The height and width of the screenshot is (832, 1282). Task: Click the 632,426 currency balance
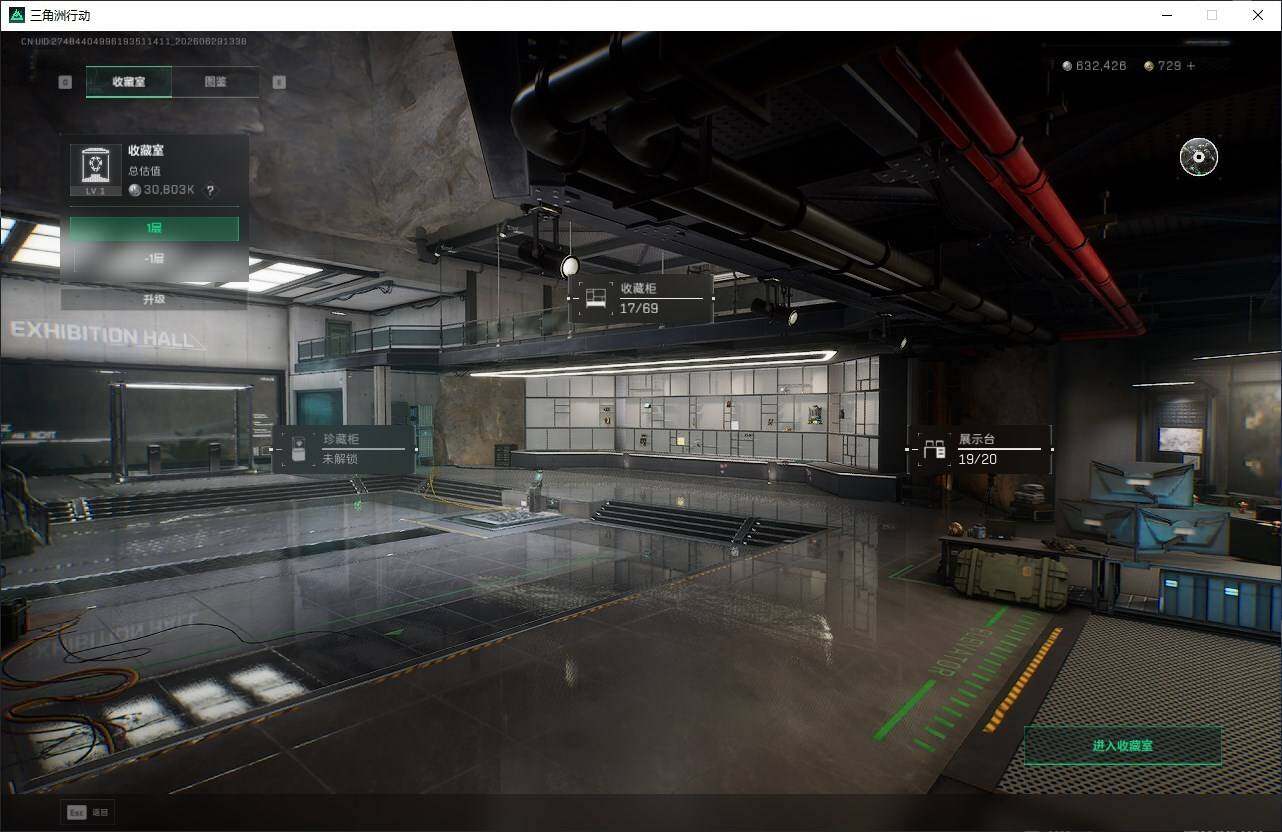point(1101,66)
